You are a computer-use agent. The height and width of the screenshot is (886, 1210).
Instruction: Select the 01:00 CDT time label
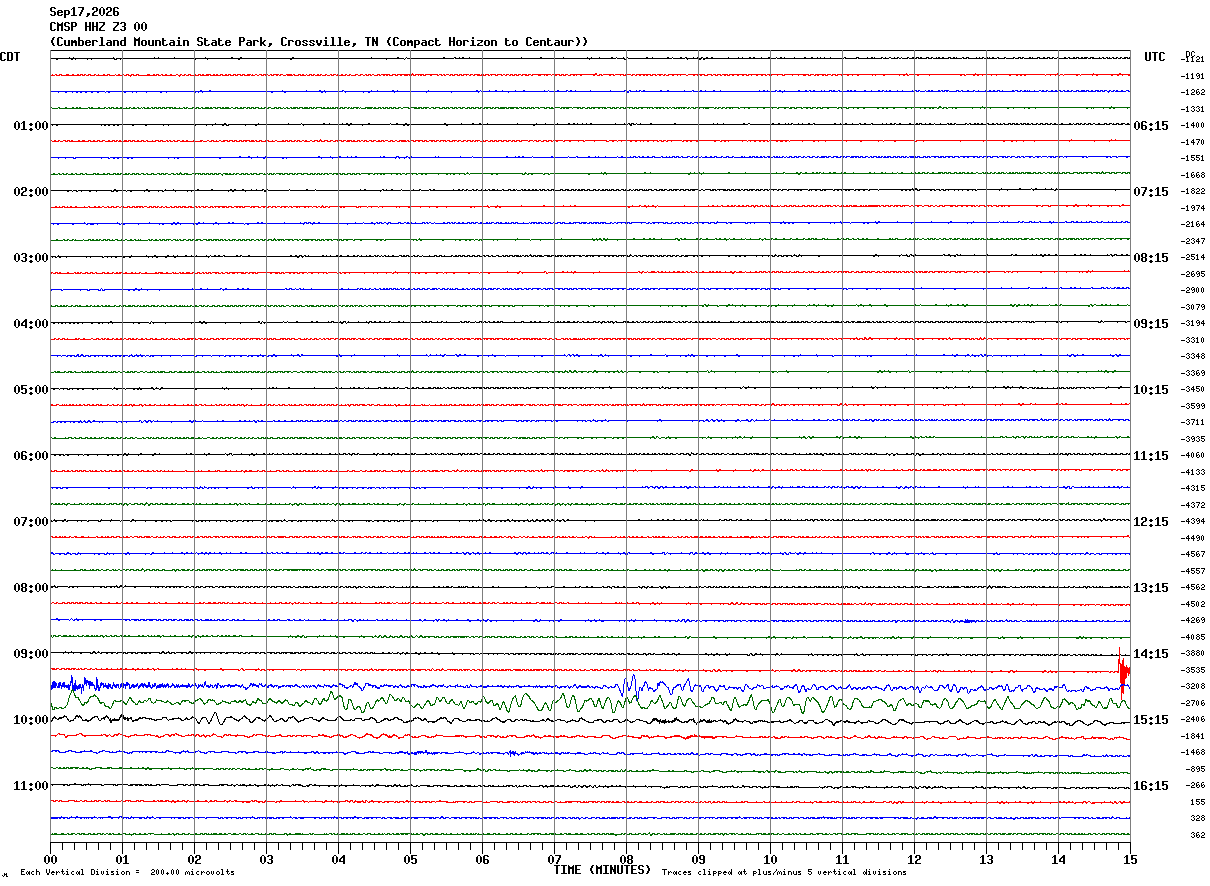pyautogui.click(x=31, y=126)
